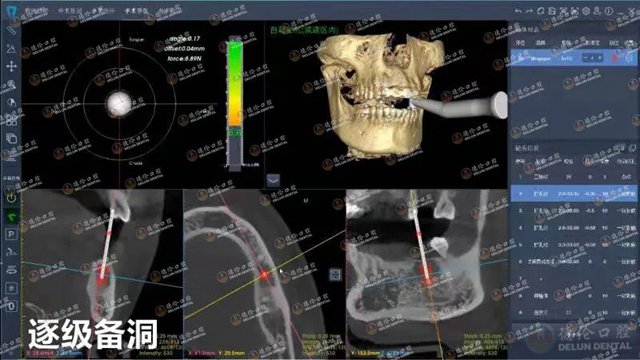Open the settings gear in top toolbar

(586, 11)
